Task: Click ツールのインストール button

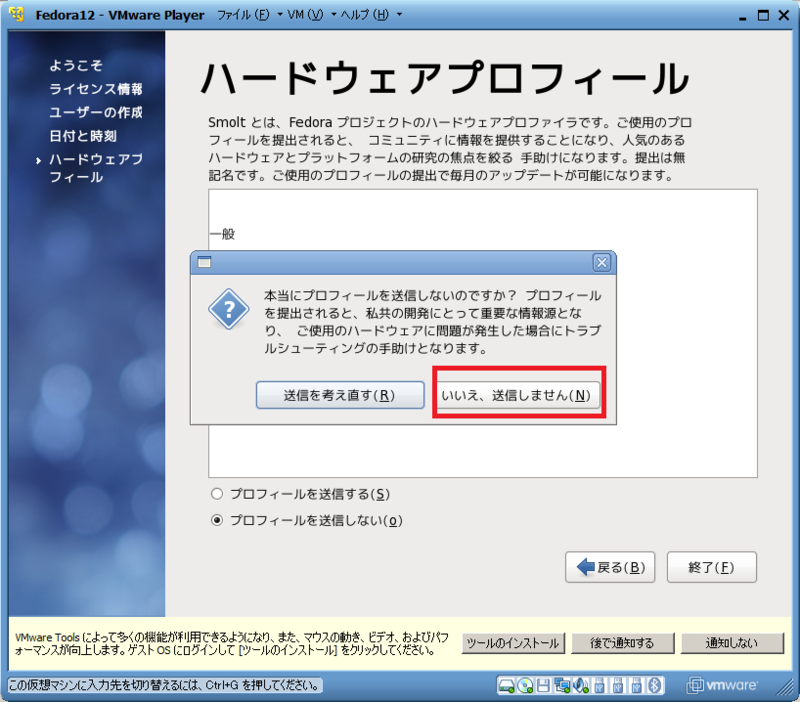Action: (x=513, y=643)
